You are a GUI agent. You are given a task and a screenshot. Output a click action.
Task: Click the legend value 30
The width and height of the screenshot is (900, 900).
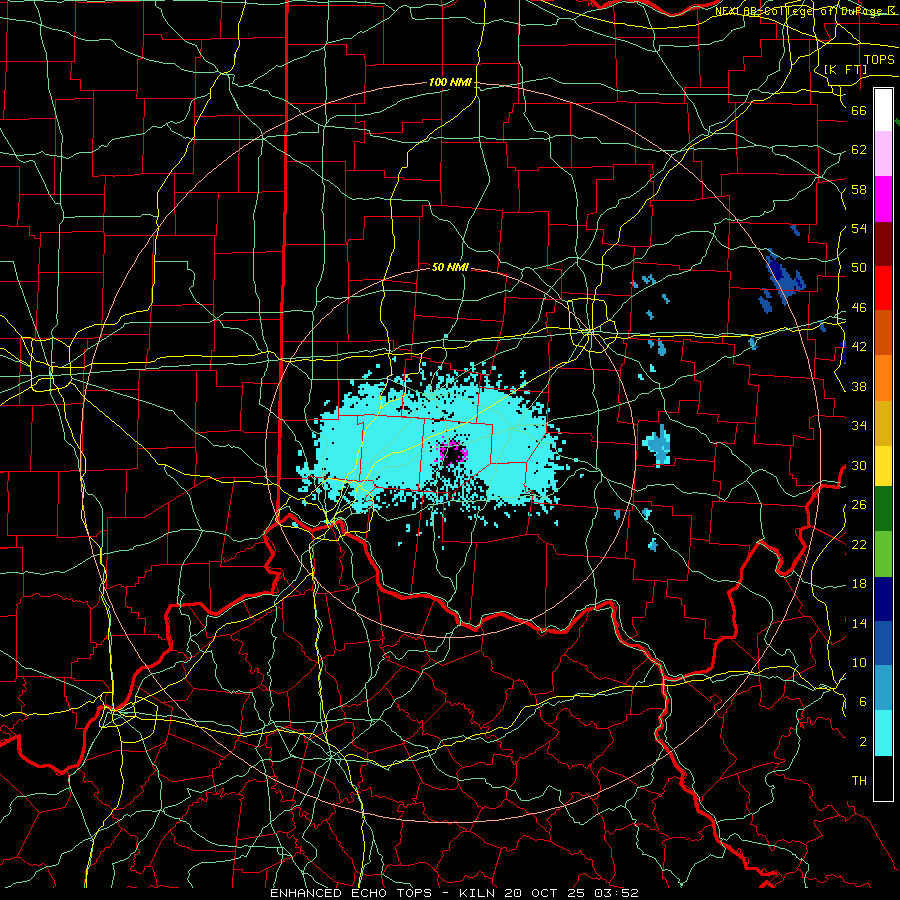coord(859,465)
